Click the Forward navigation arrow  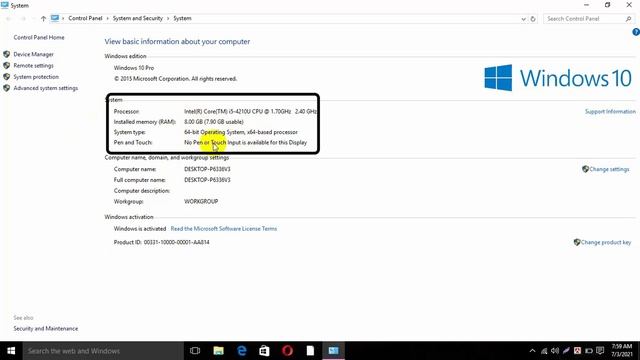(x=23, y=18)
